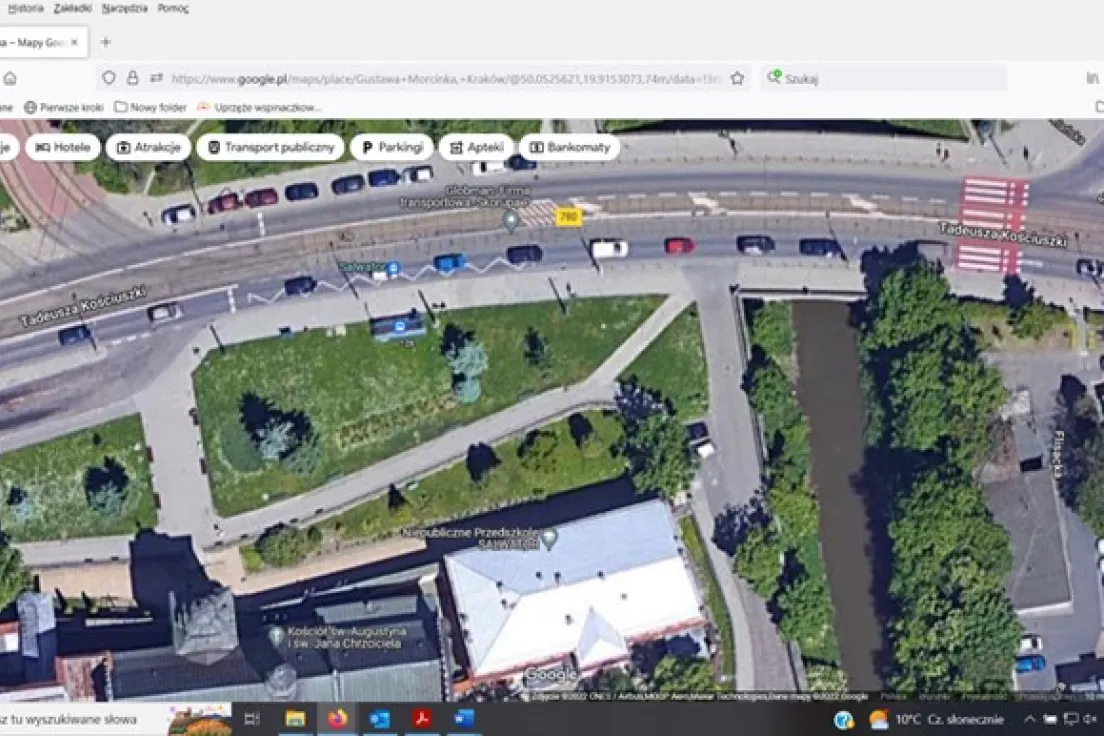Open File Explorer from the taskbar
Image resolution: width=1104 pixels, height=736 pixels.
click(295, 719)
